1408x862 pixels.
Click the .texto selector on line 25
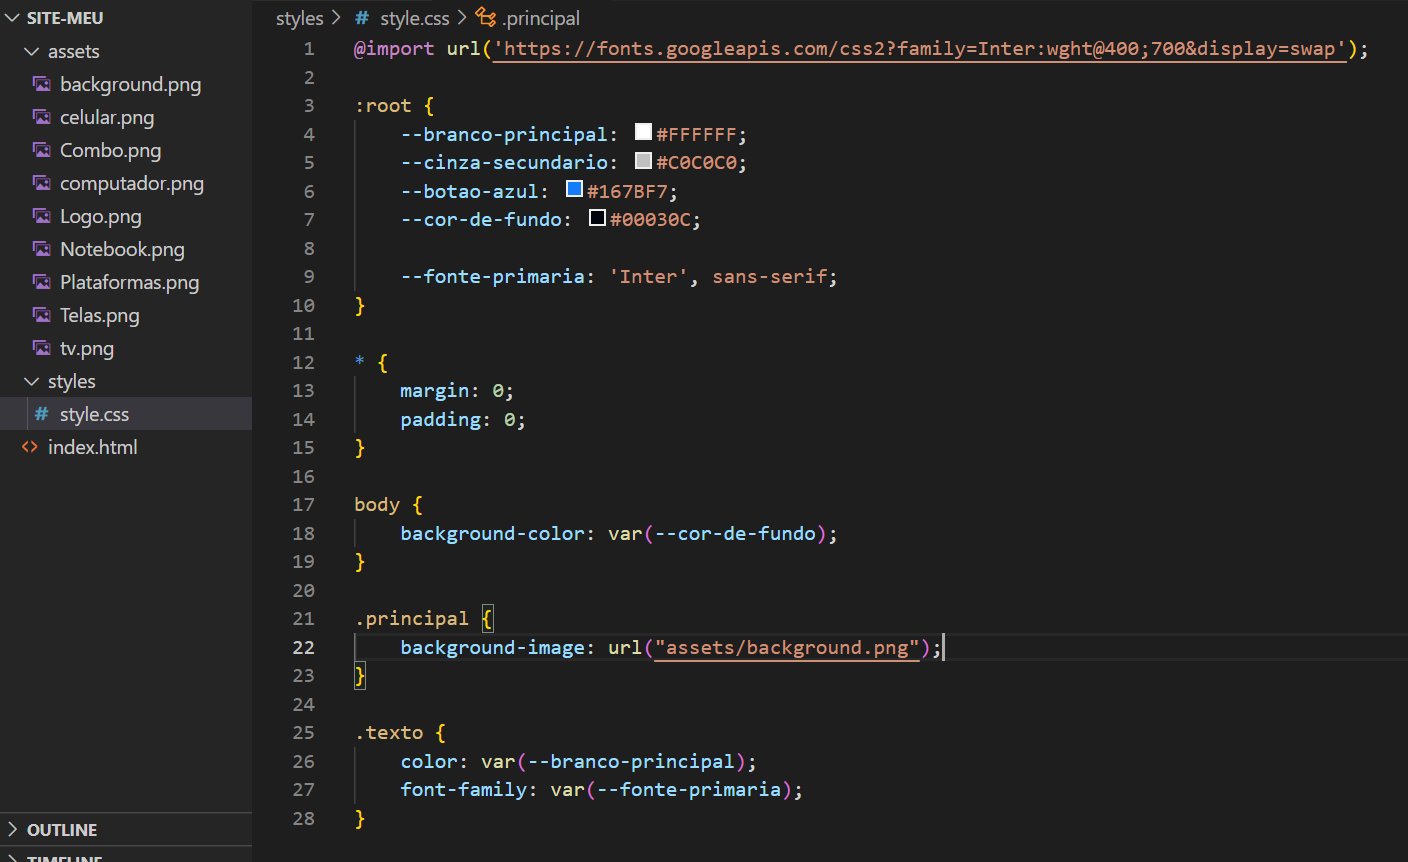[x=389, y=732]
